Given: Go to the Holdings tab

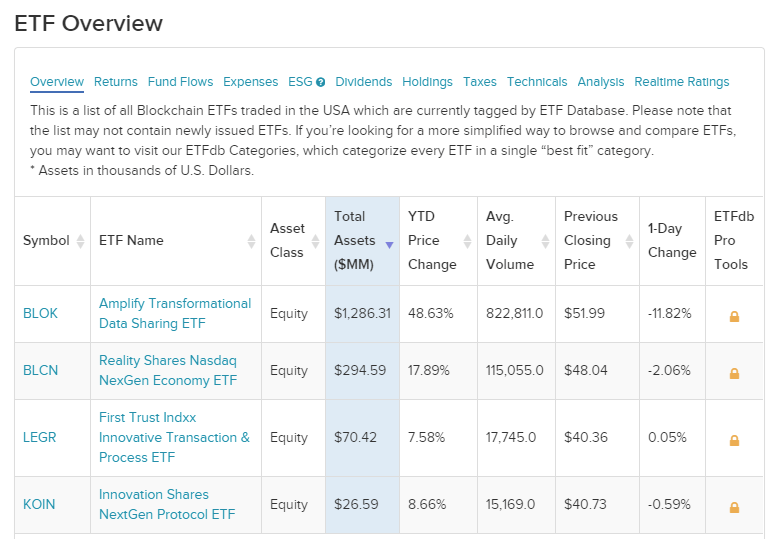Looking at the screenshot, I should 427,82.
